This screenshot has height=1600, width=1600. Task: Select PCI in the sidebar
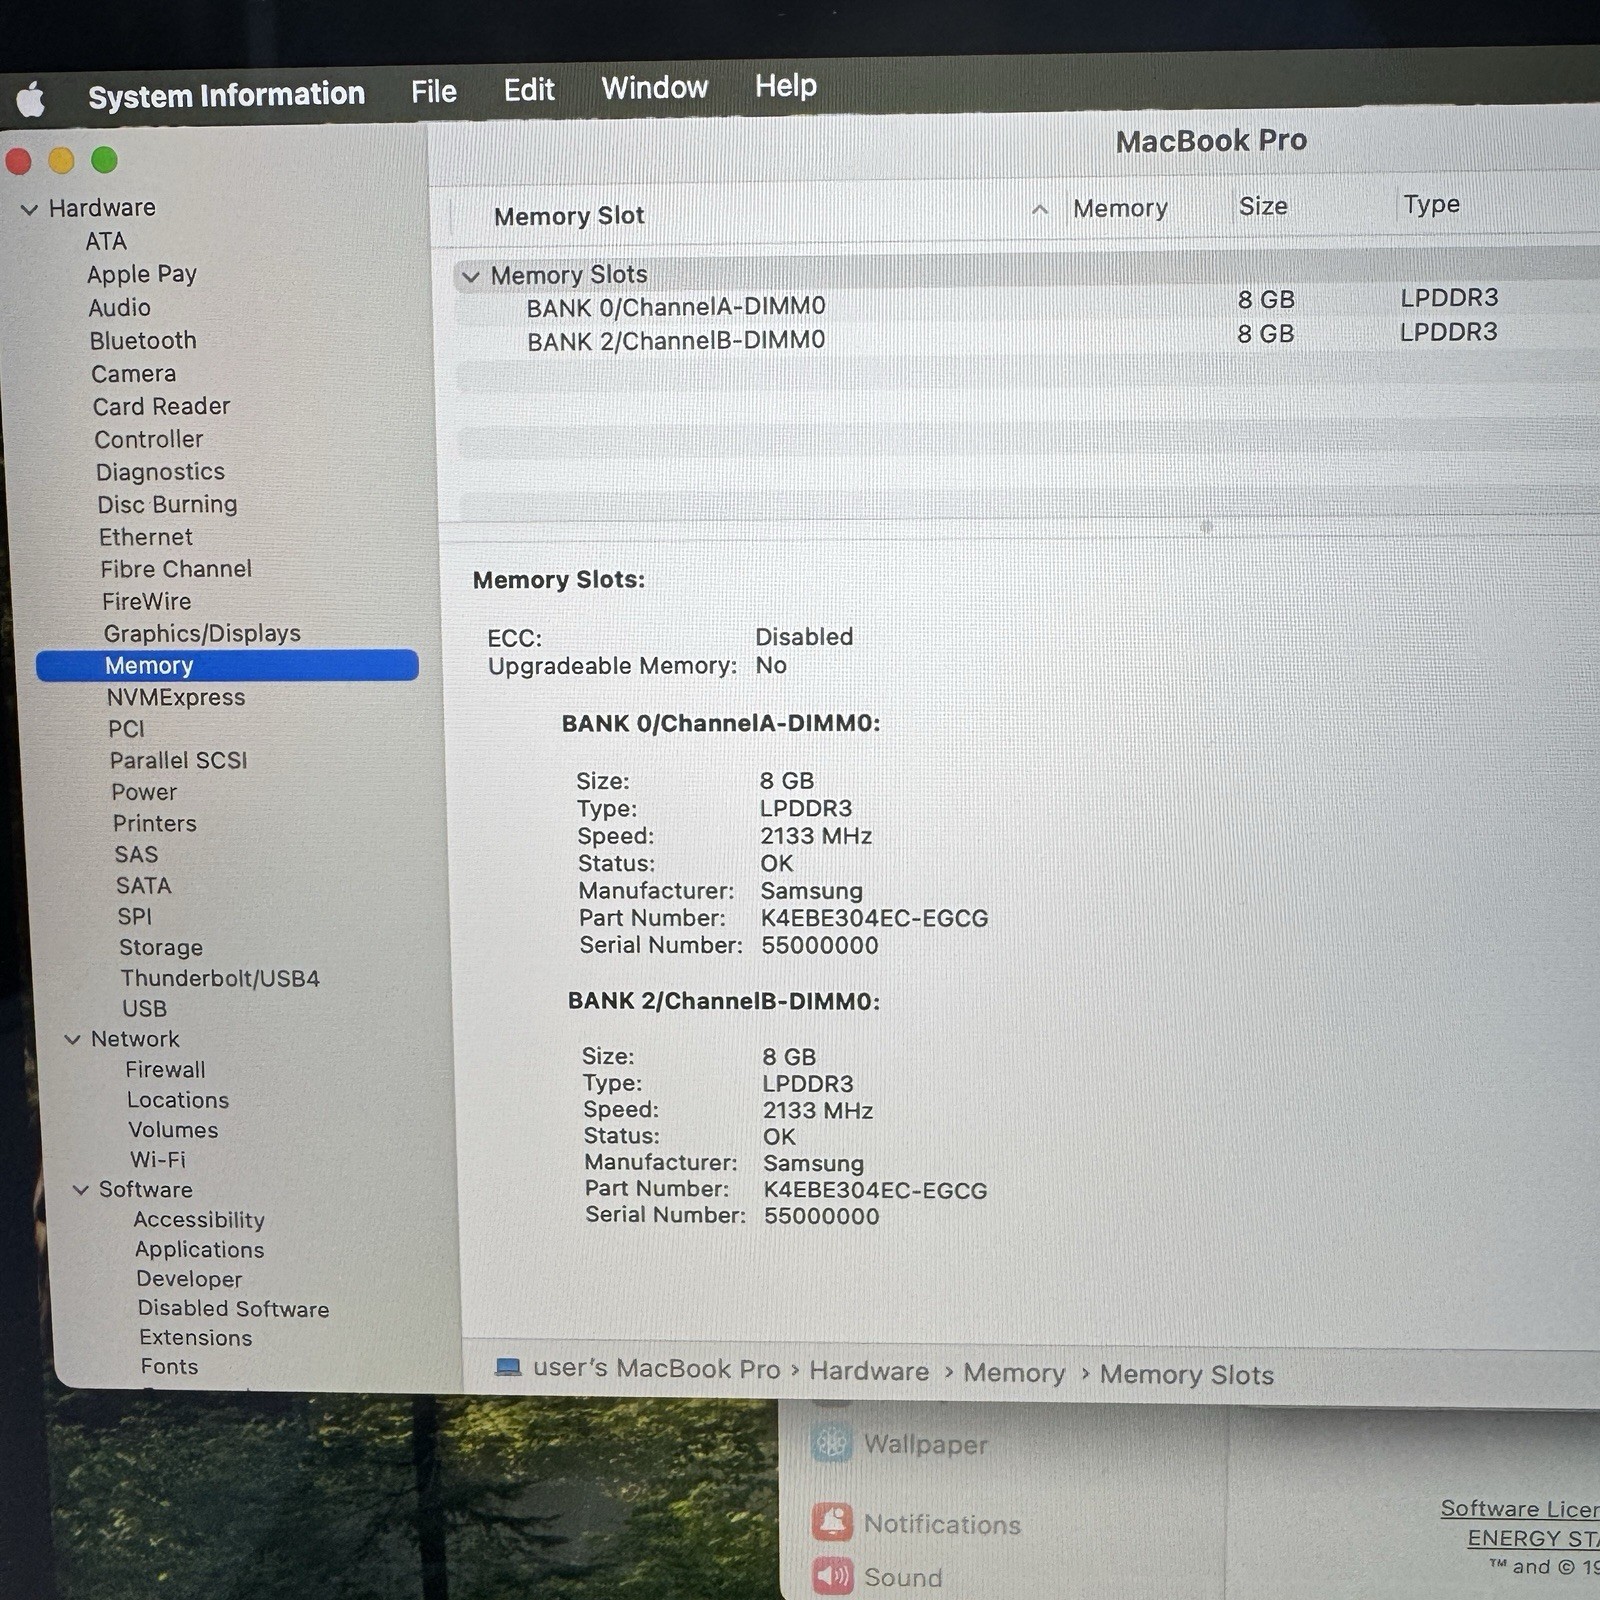pyautogui.click(x=127, y=729)
